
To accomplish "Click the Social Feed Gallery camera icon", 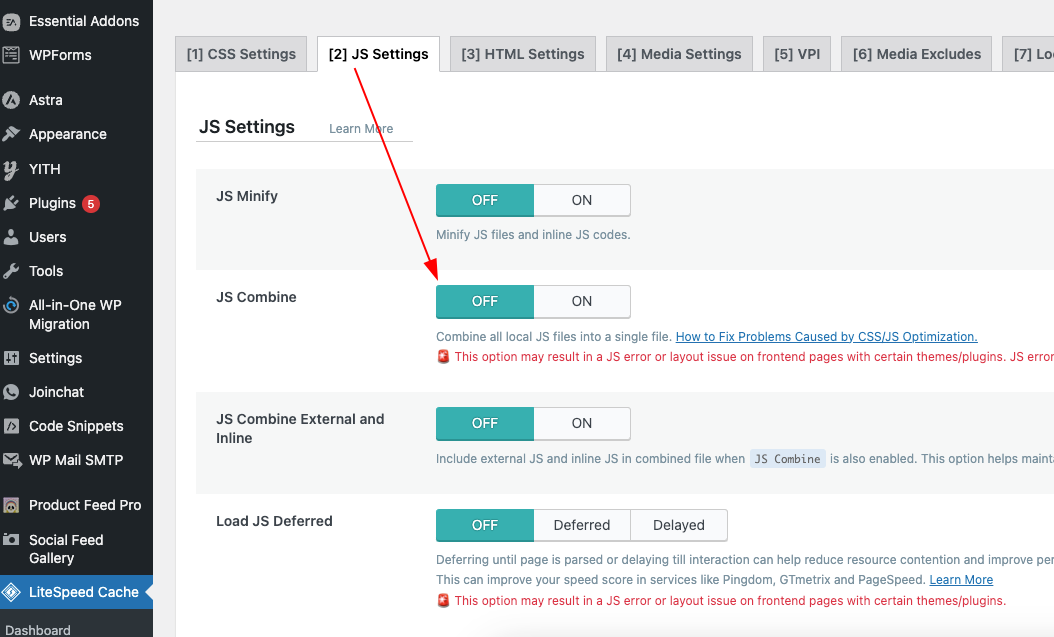I will click(x=11, y=540).
